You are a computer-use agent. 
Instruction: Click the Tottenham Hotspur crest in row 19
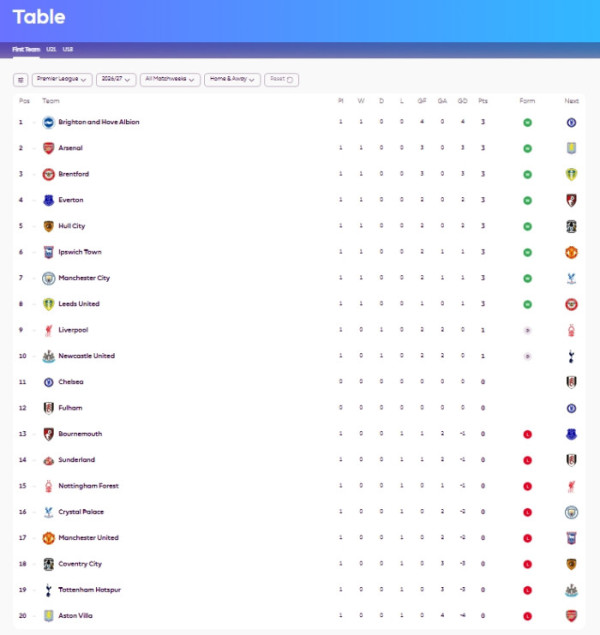49,590
